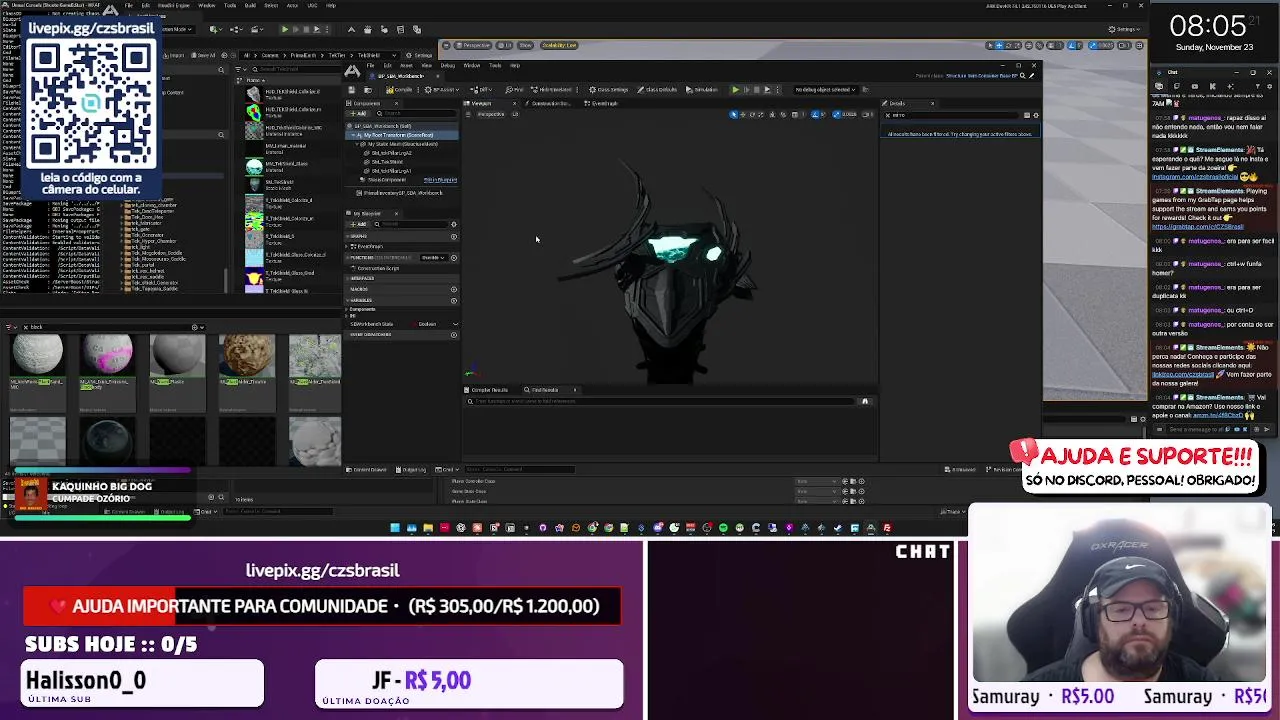Stop play session in Blueprint toolbar
Viewport: 1280px width, 720px height.
(x=756, y=89)
